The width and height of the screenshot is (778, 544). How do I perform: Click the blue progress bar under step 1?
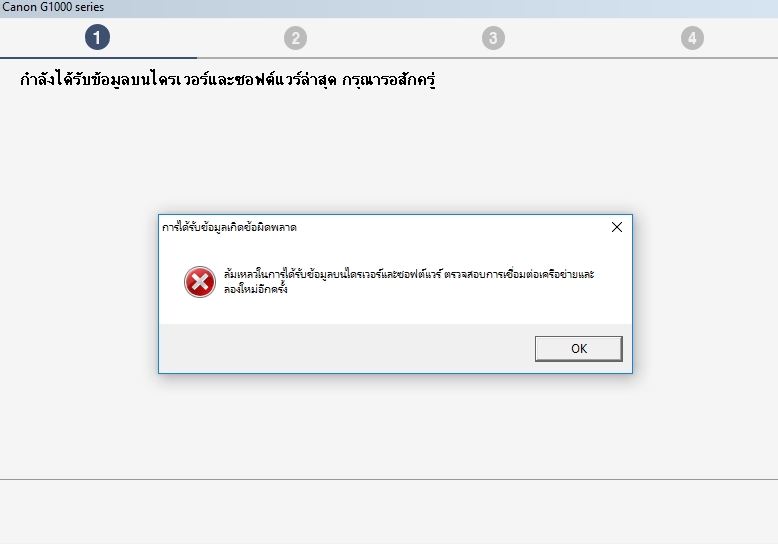click(98, 58)
